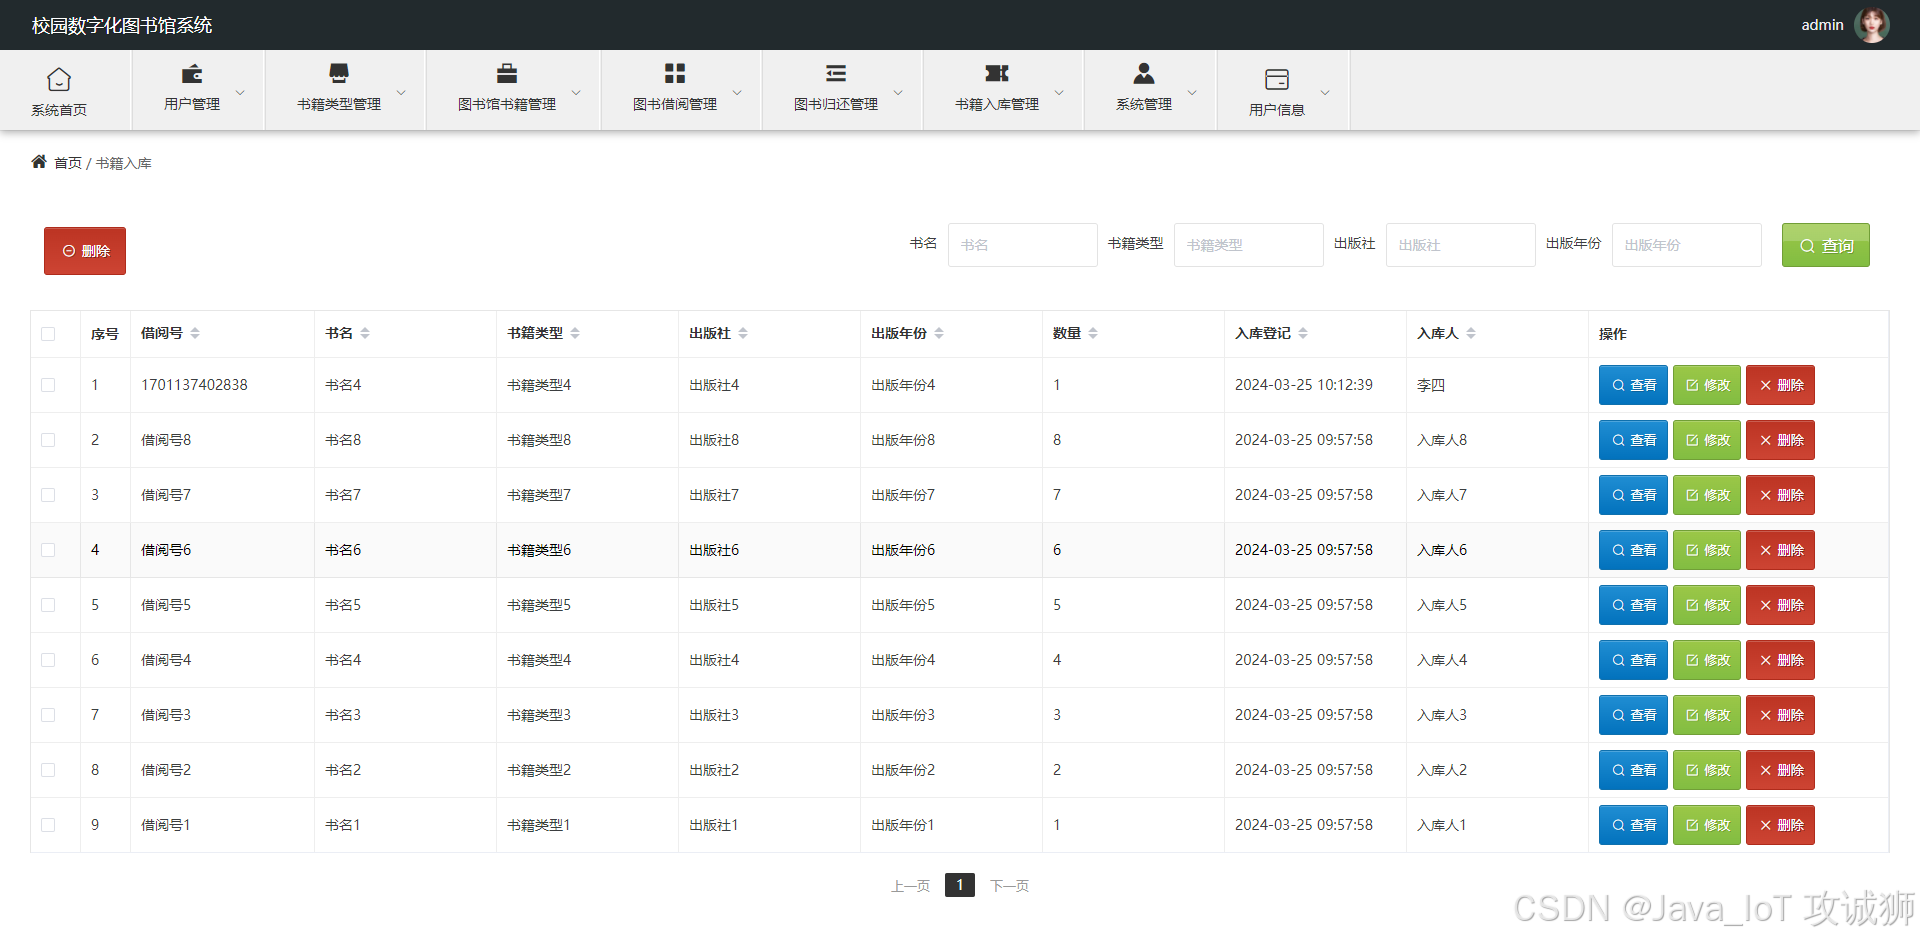Select page 1 in pagination
Viewport: 1920px width, 940px height.
tap(960, 885)
